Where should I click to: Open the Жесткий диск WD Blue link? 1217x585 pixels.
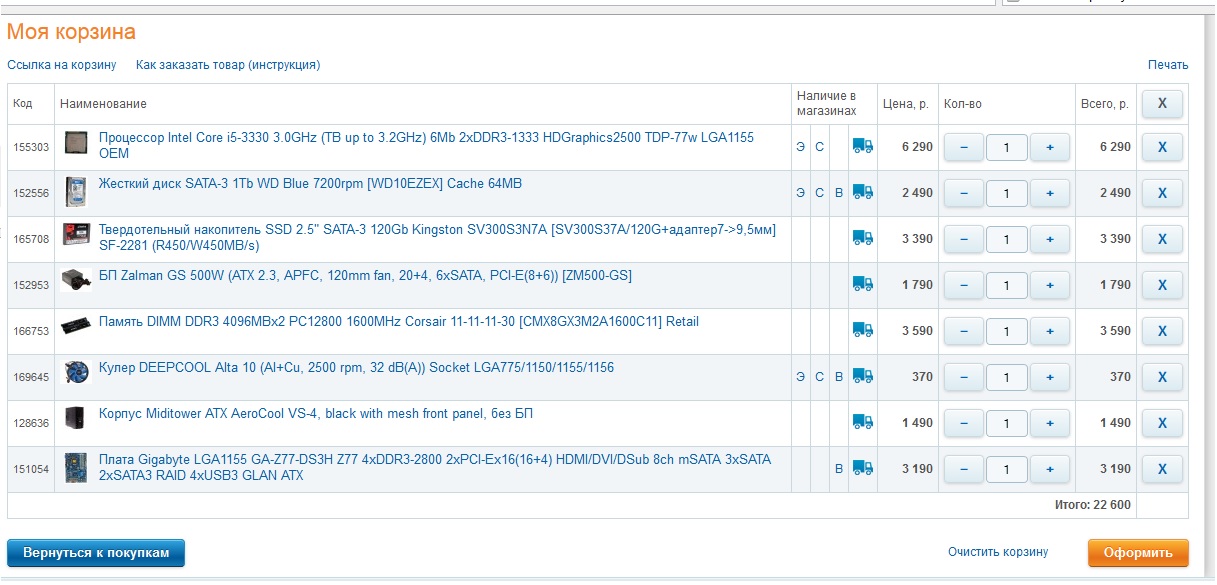[310, 184]
